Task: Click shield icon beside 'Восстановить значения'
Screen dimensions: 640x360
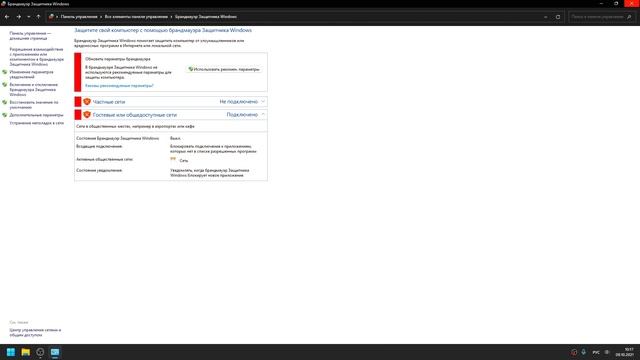Action: [x=4, y=102]
